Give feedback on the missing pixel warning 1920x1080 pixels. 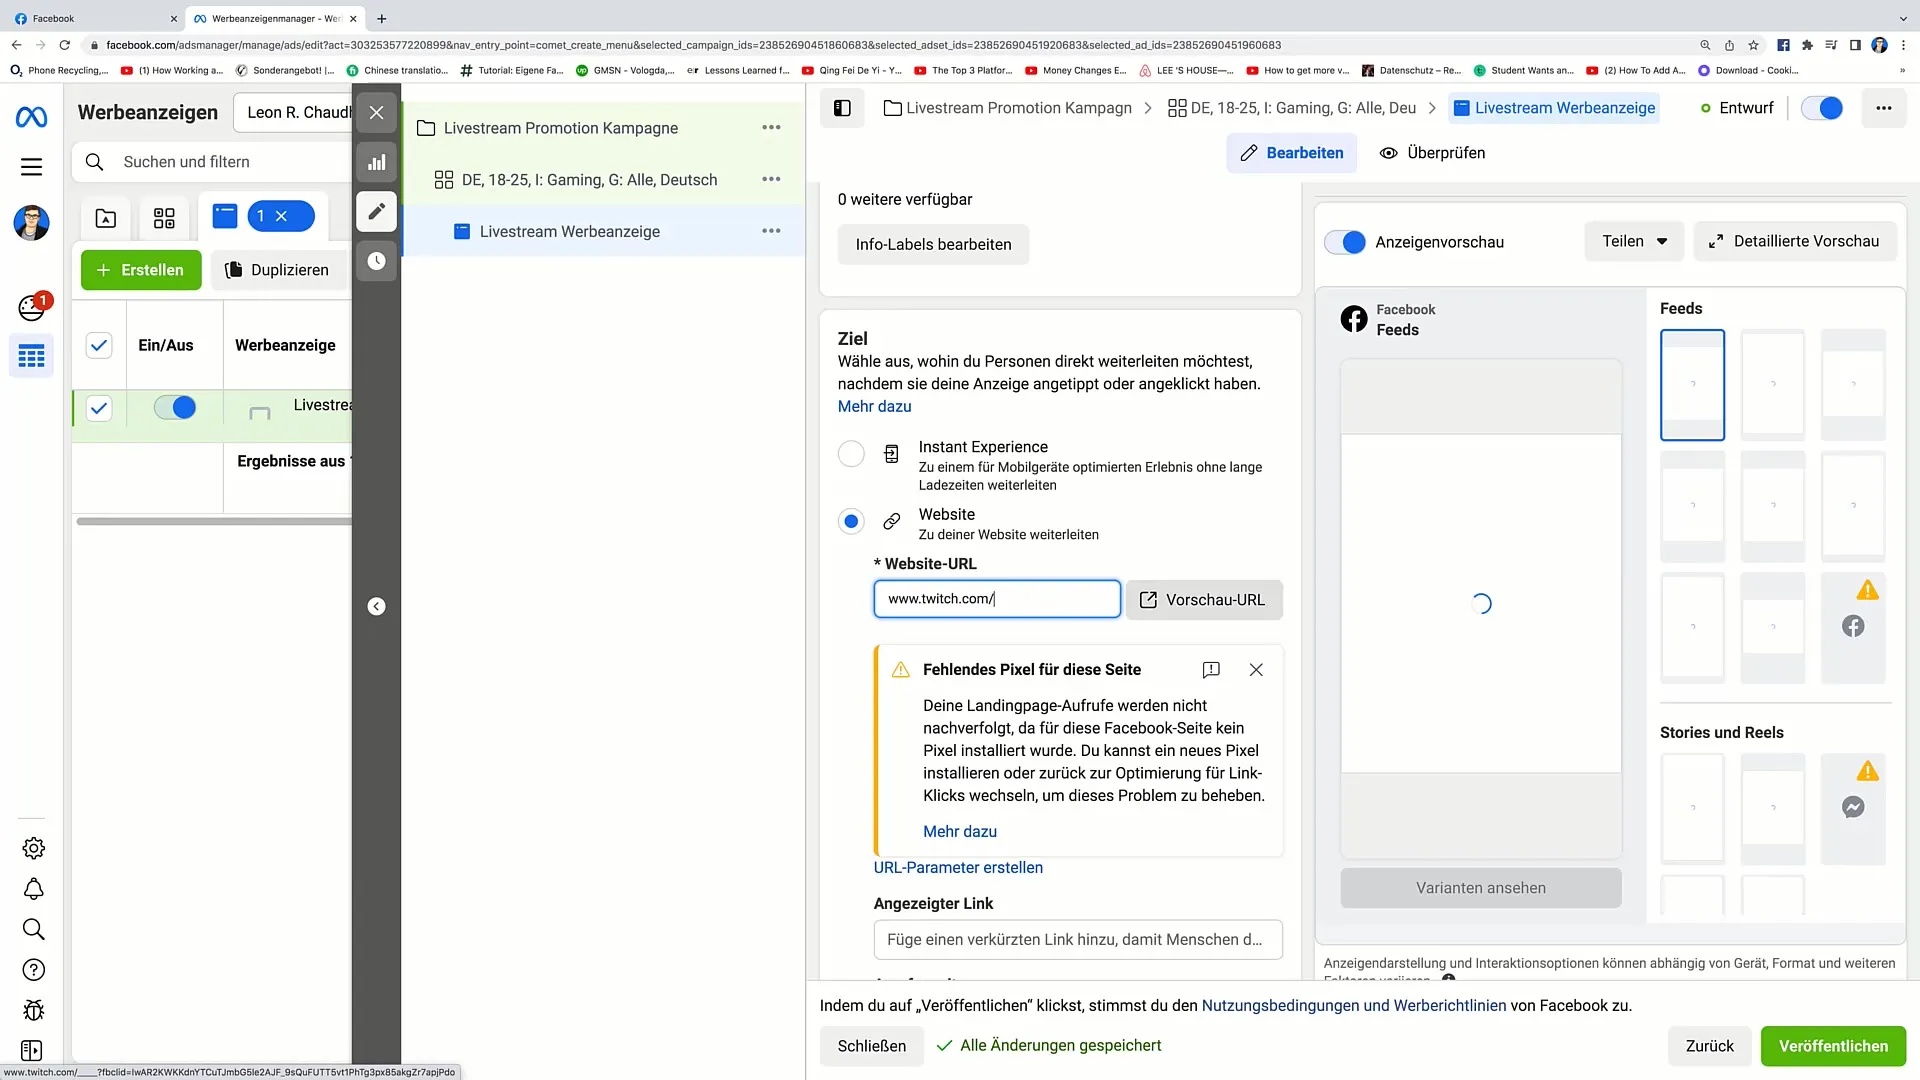coord(1210,670)
